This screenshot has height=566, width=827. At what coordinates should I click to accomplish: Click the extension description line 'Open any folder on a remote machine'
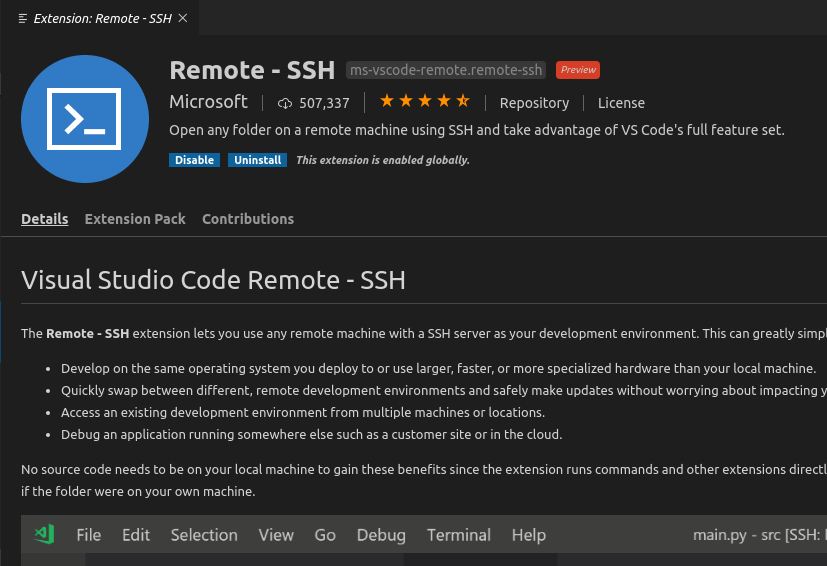pyautogui.click(x=477, y=130)
